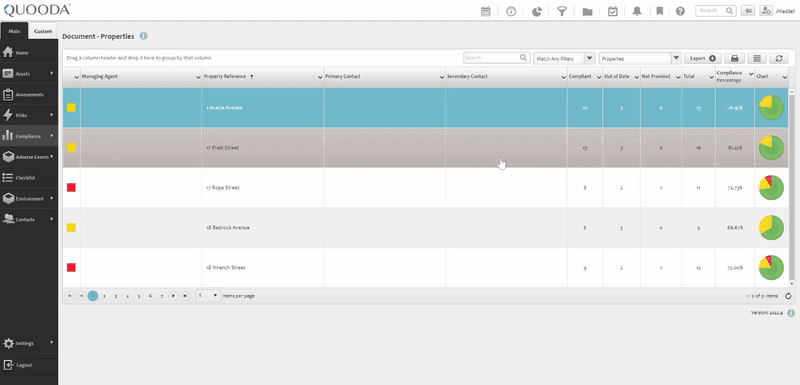Open the pie chart reports icon
This screenshot has height=385, width=800.
point(537,11)
